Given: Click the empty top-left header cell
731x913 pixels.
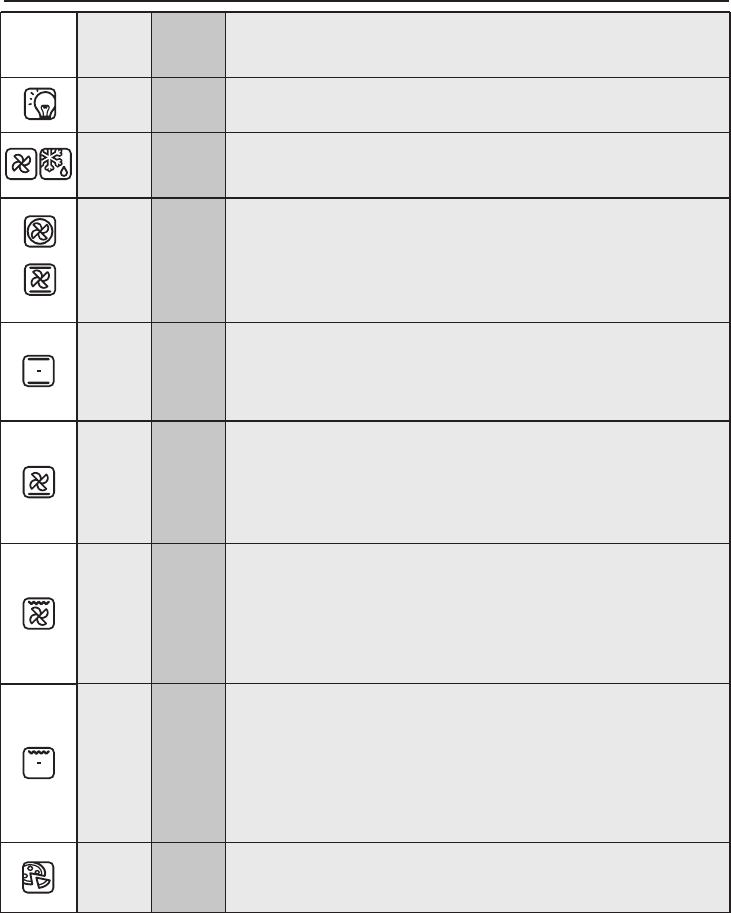Looking at the screenshot, I should [39, 44].
